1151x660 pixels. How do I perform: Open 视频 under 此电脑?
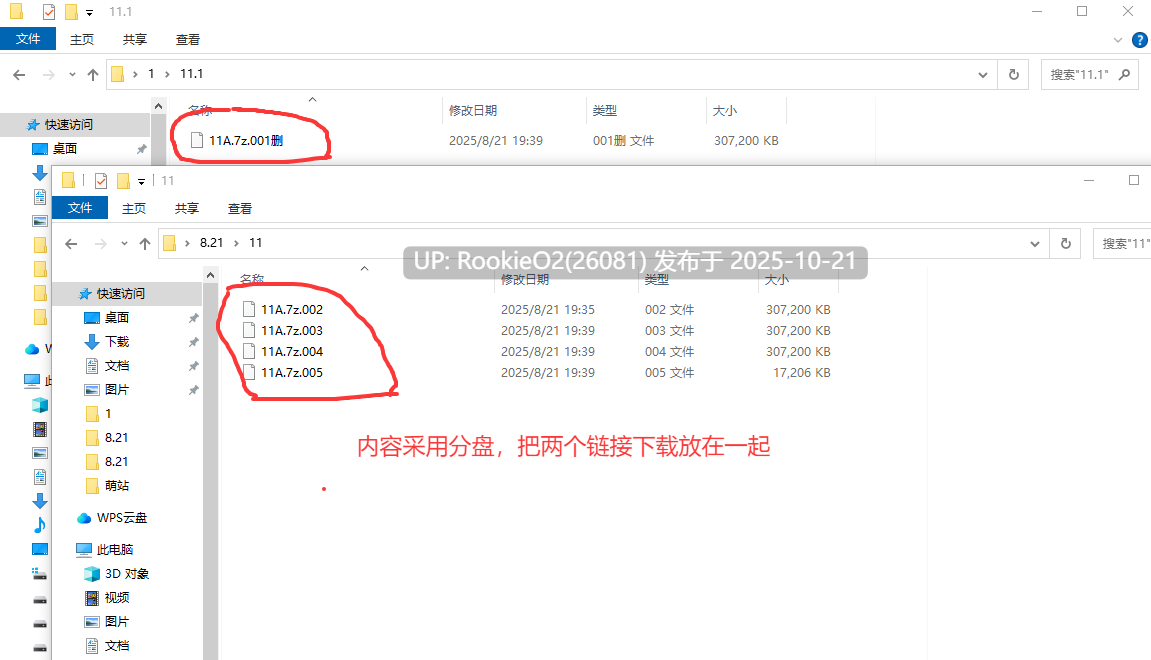pyautogui.click(x=117, y=598)
